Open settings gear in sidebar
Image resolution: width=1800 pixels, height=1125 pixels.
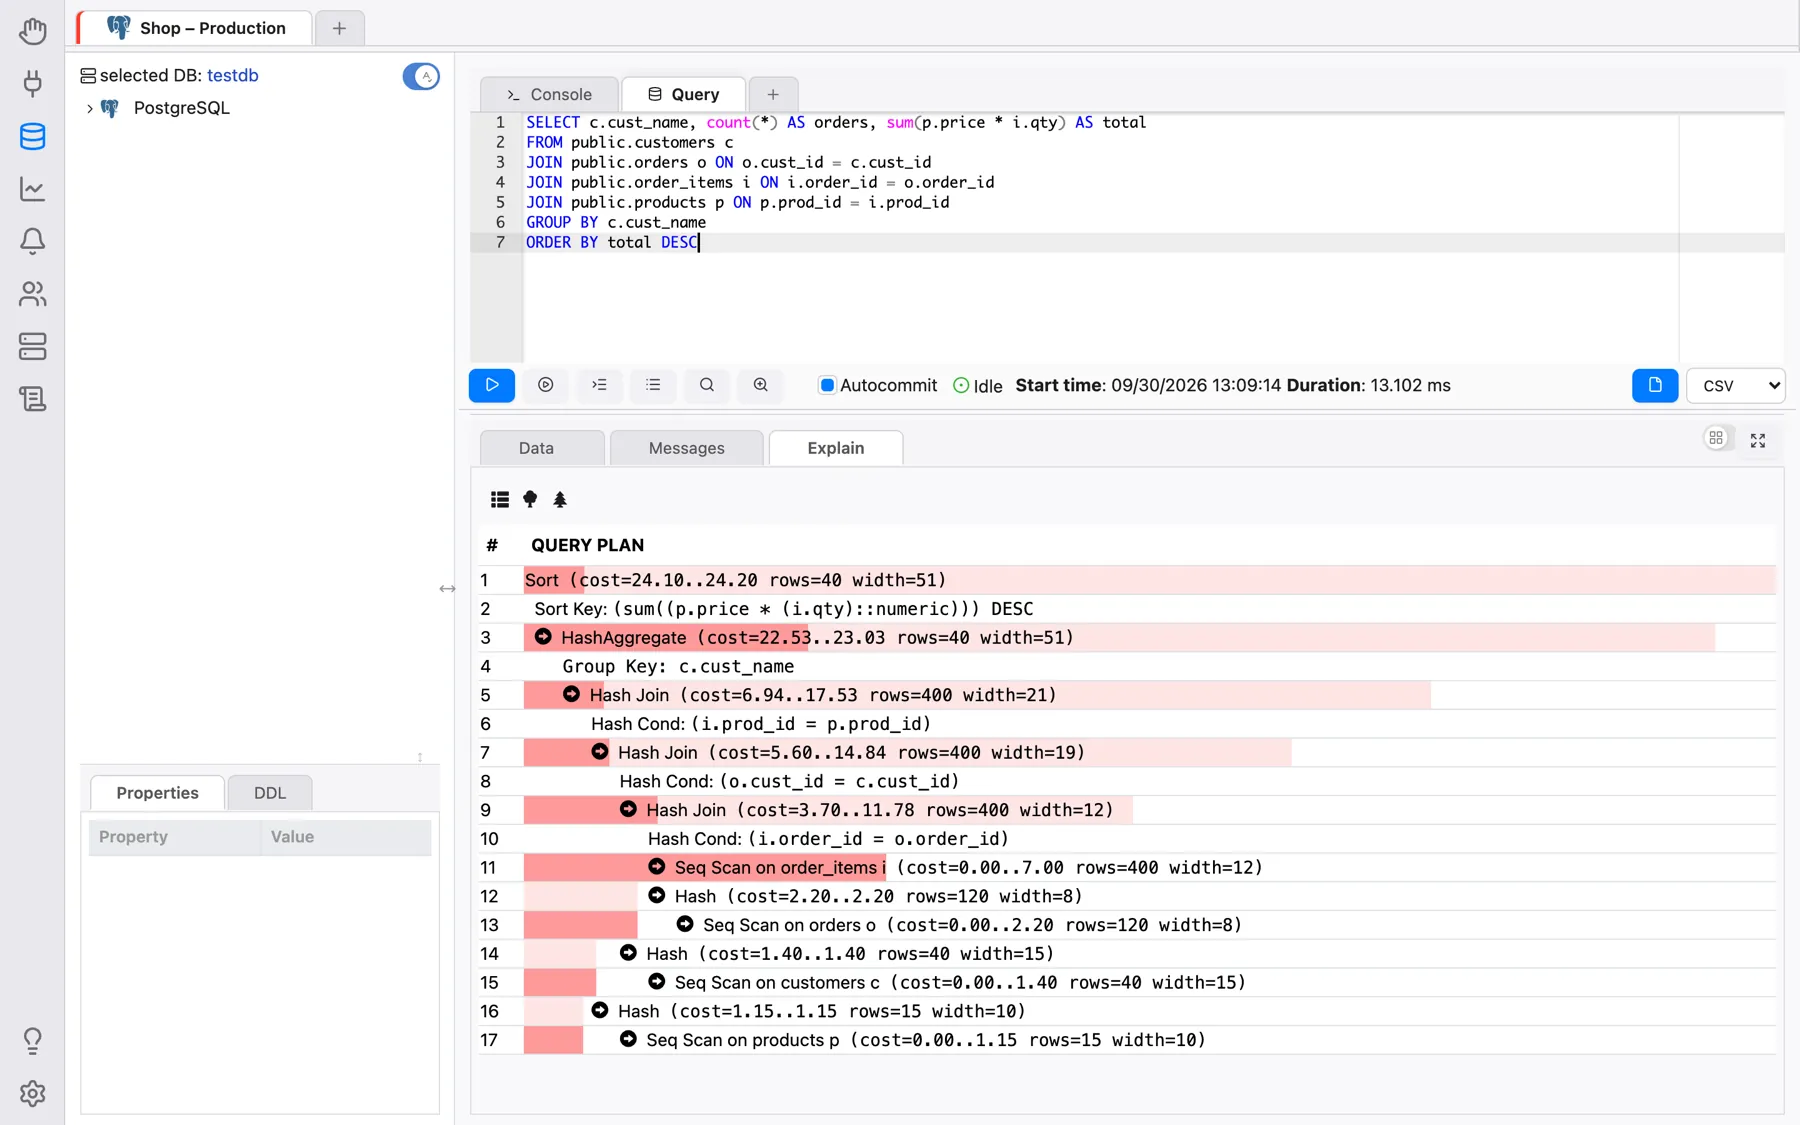point(32,1094)
